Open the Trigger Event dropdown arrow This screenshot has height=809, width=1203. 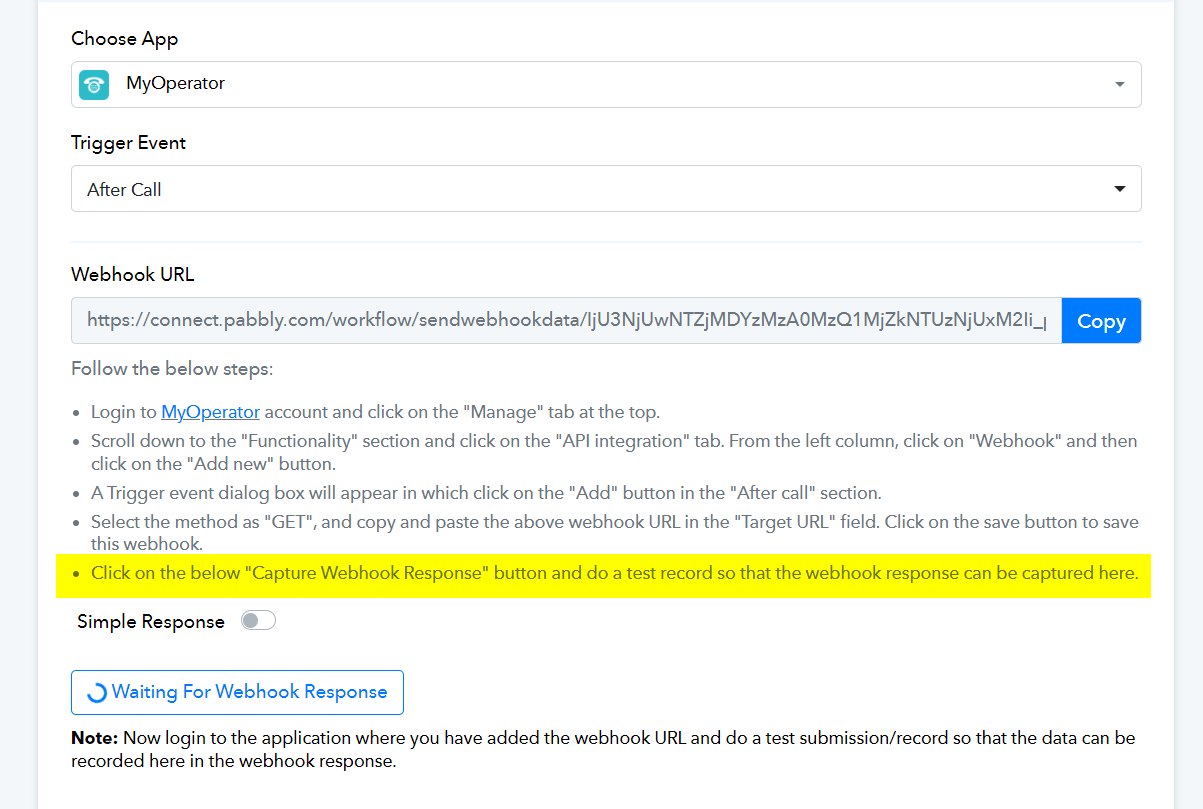coord(1119,189)
